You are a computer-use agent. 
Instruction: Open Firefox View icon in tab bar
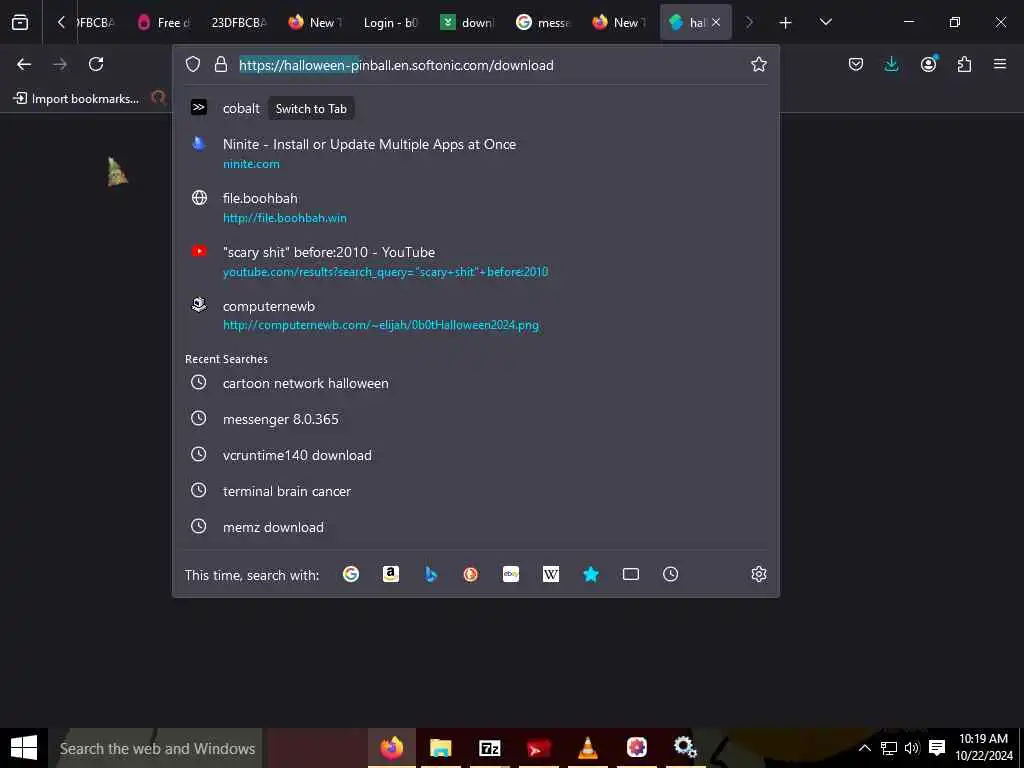click(x=20, y=23)
